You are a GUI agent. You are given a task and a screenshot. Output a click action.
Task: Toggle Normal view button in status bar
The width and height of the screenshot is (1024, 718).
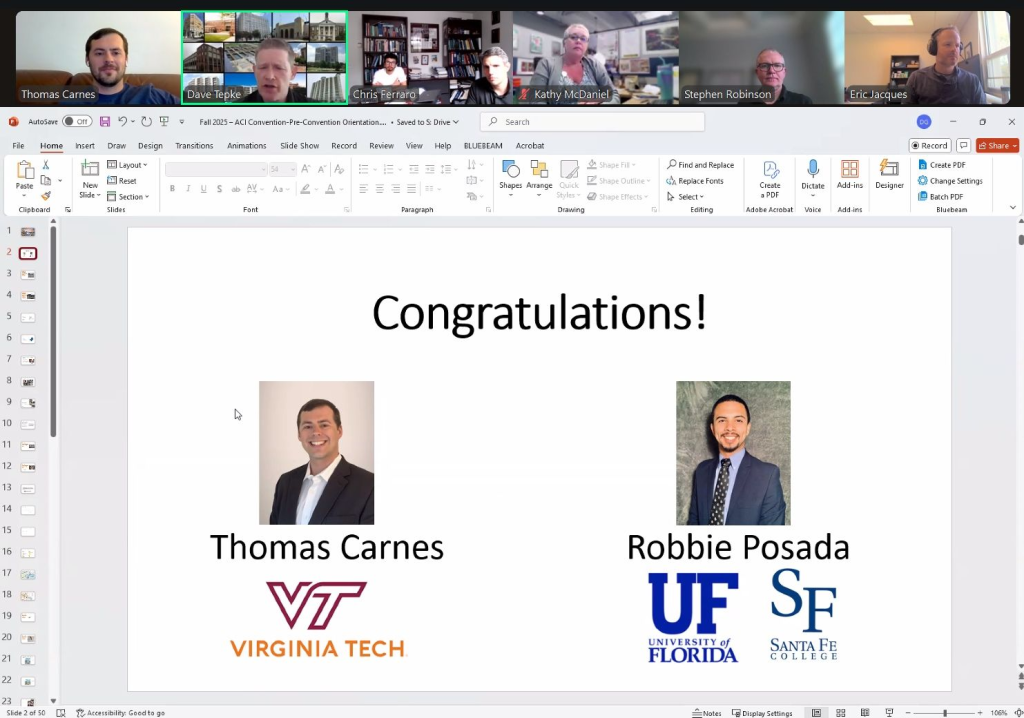point(816,713)
